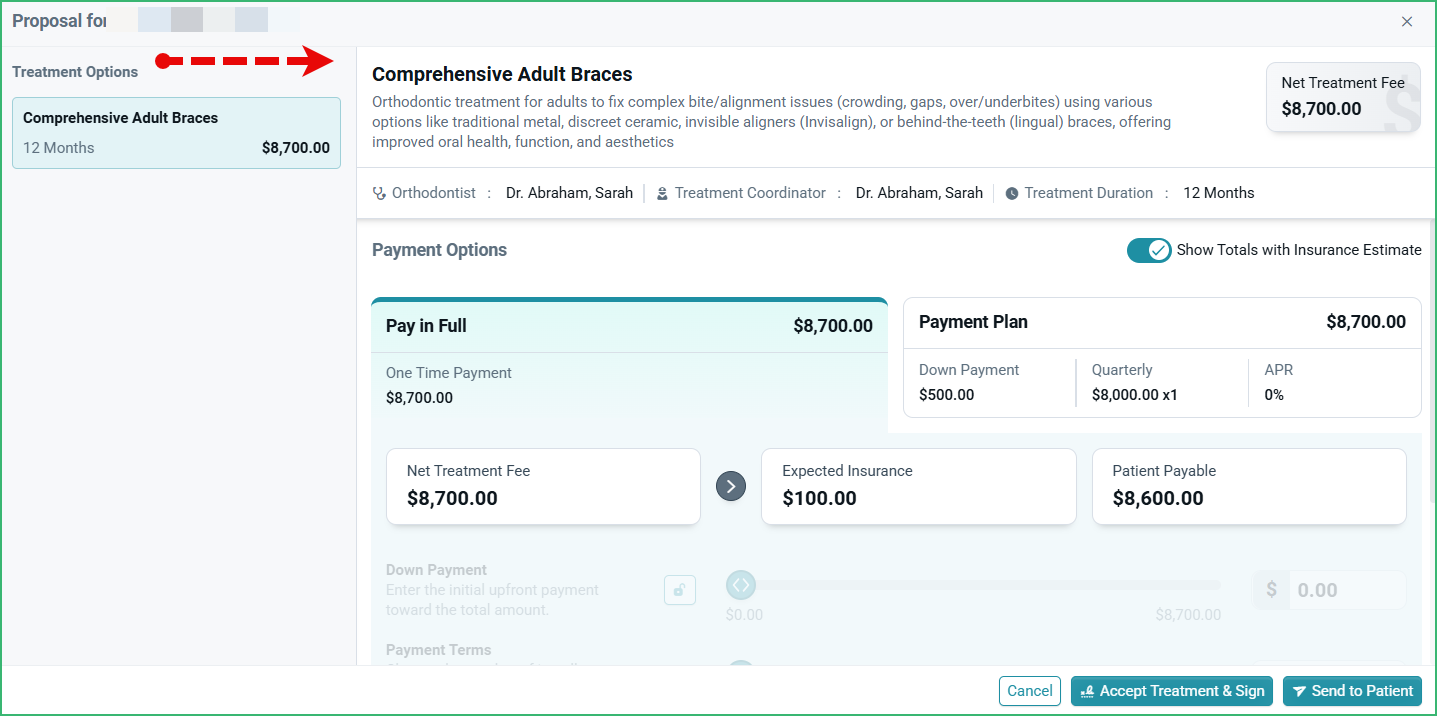Click Accept Treatment & Sign
Image resolution: width=1437 pixels, height=716 pixels.
(1172, 691)
